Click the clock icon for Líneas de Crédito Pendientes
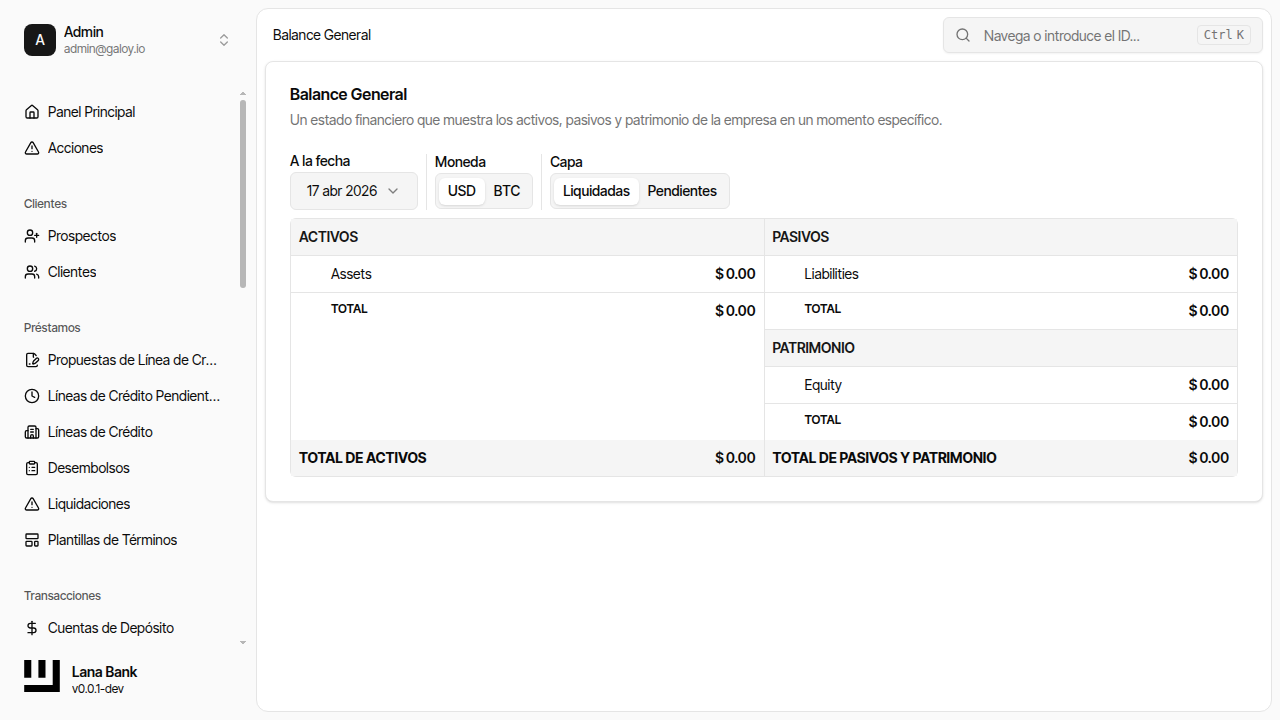The width and height of the screenshot is (1280, 720). (32, 396)
